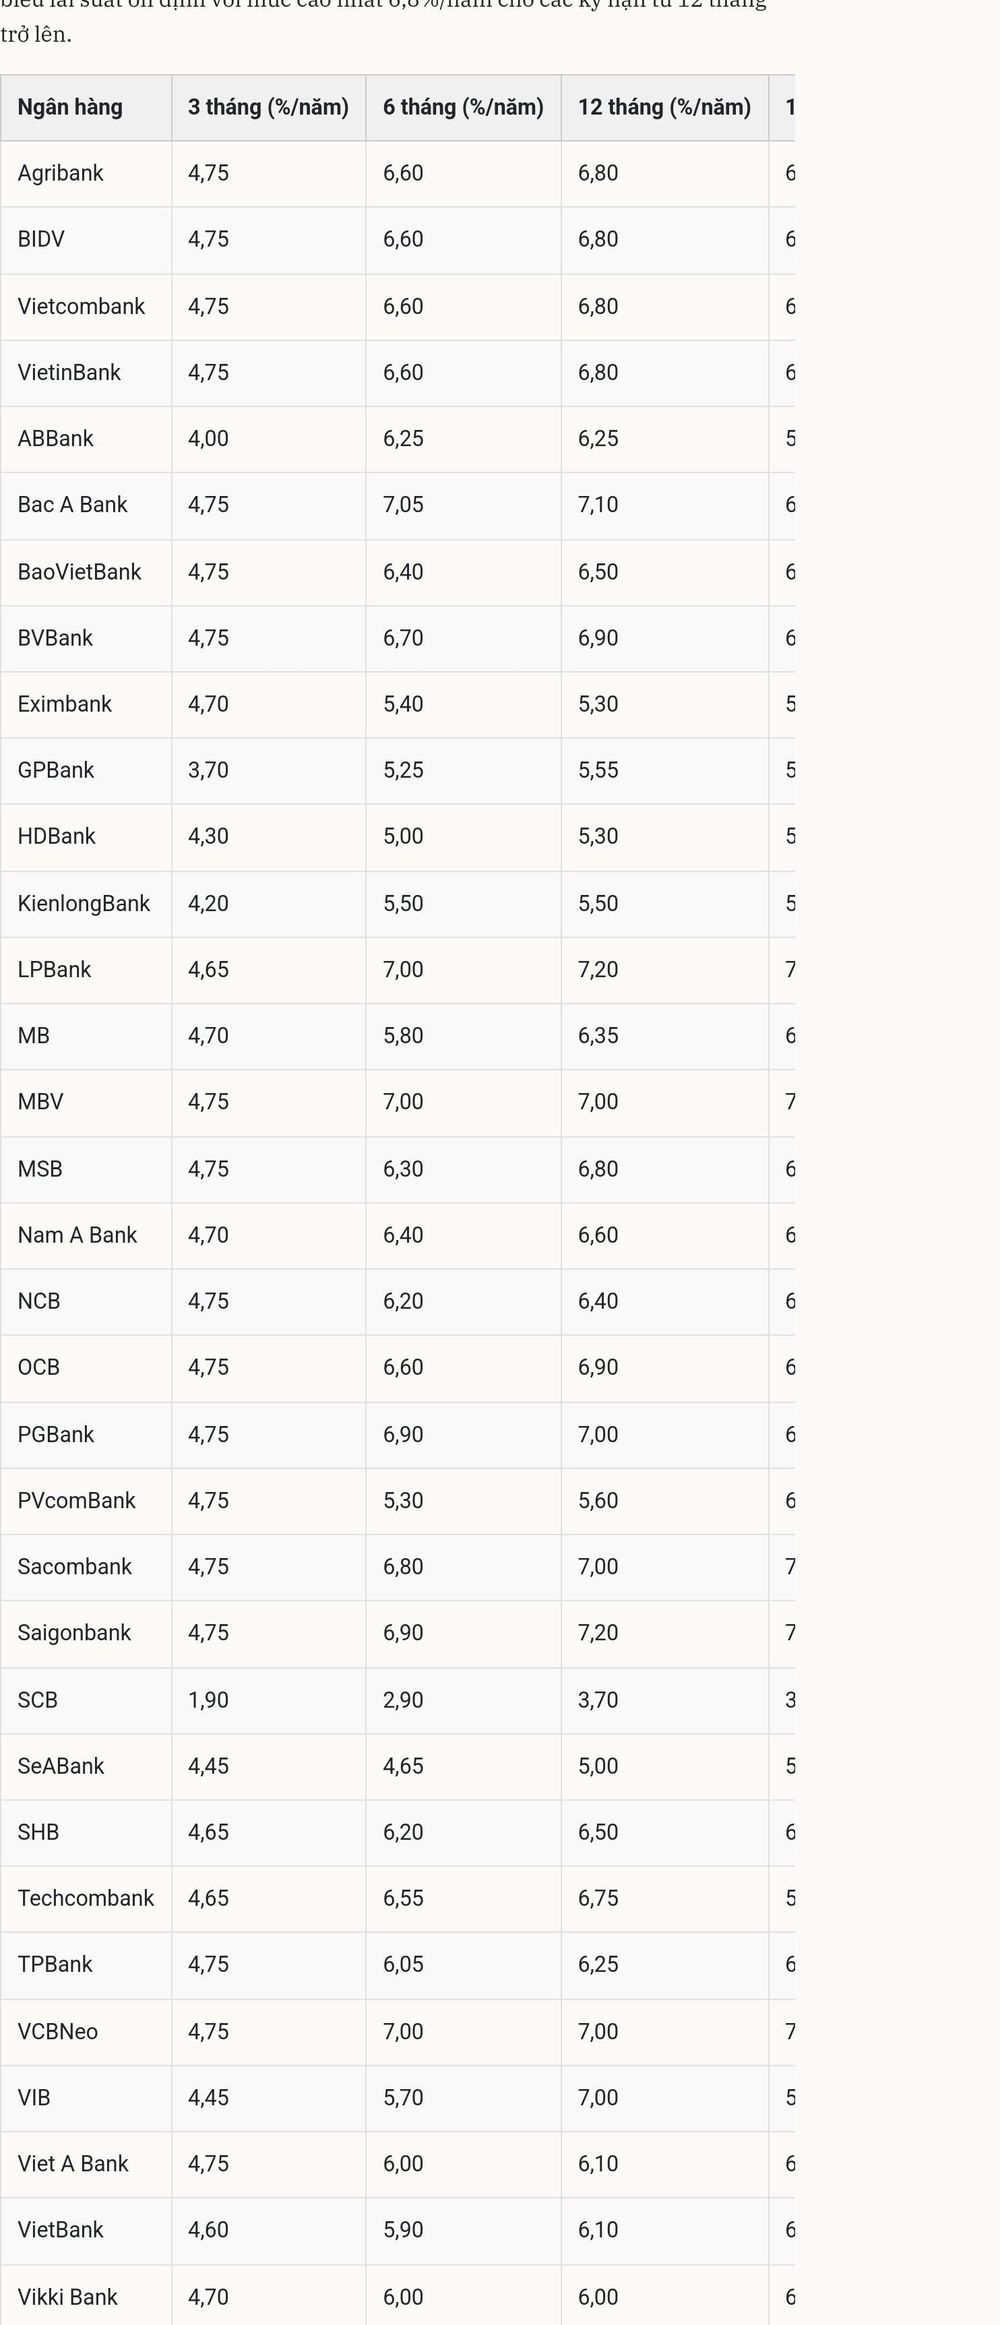Click the "6 tháng (%/năm)" column header

pos(463,107)
